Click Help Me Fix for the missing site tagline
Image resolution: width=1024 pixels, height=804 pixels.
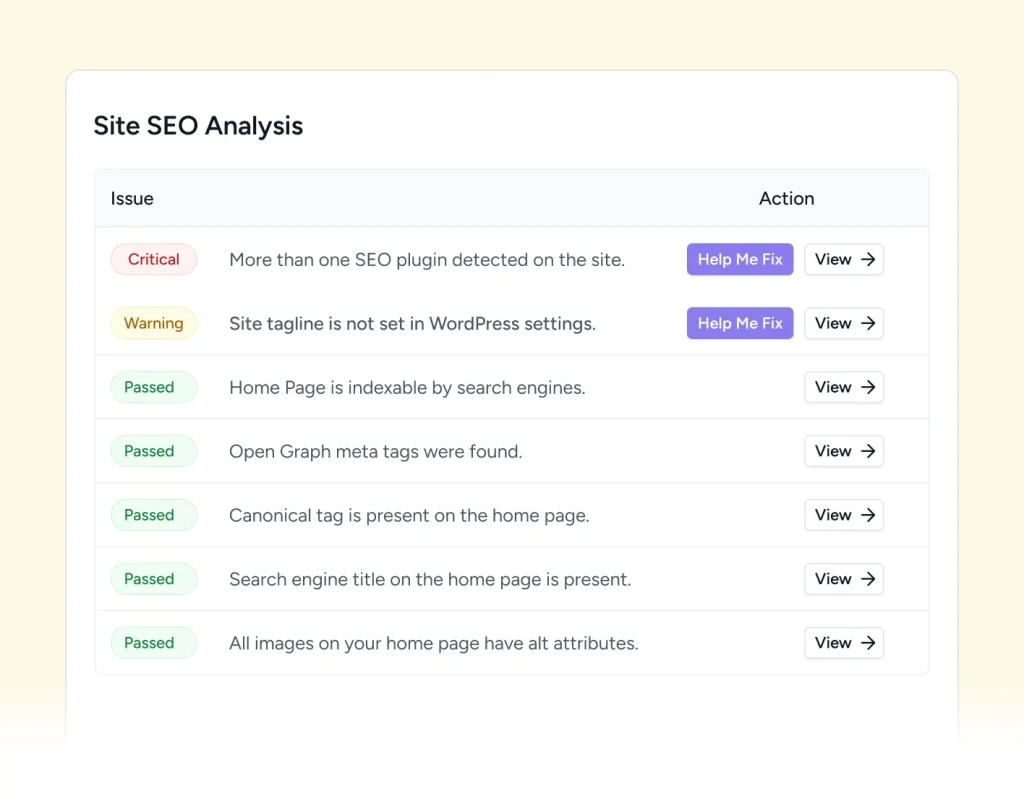click(x=740, y=323)
